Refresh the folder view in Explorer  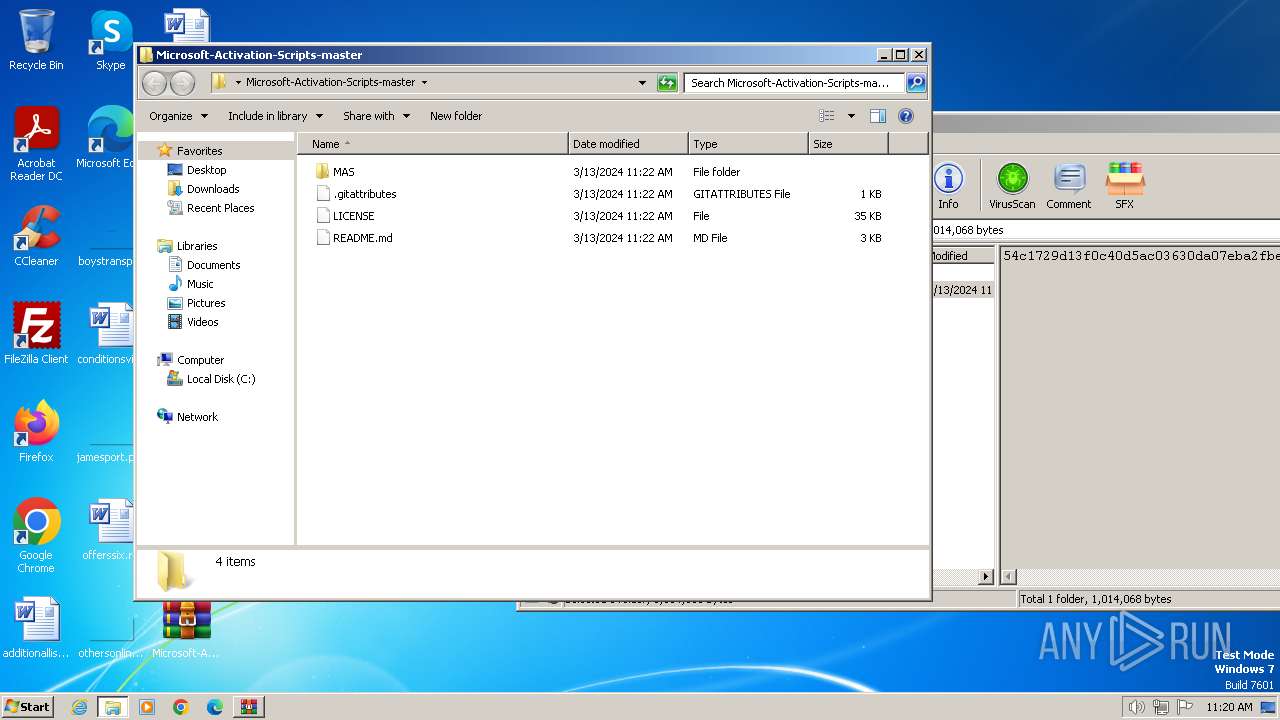667,83
